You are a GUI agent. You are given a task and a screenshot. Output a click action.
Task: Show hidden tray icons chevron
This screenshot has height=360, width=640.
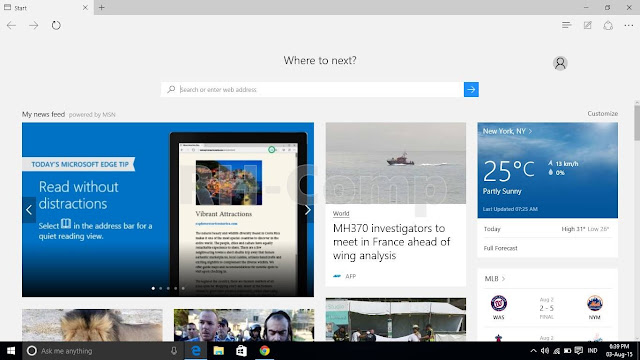tap(533, 351)
